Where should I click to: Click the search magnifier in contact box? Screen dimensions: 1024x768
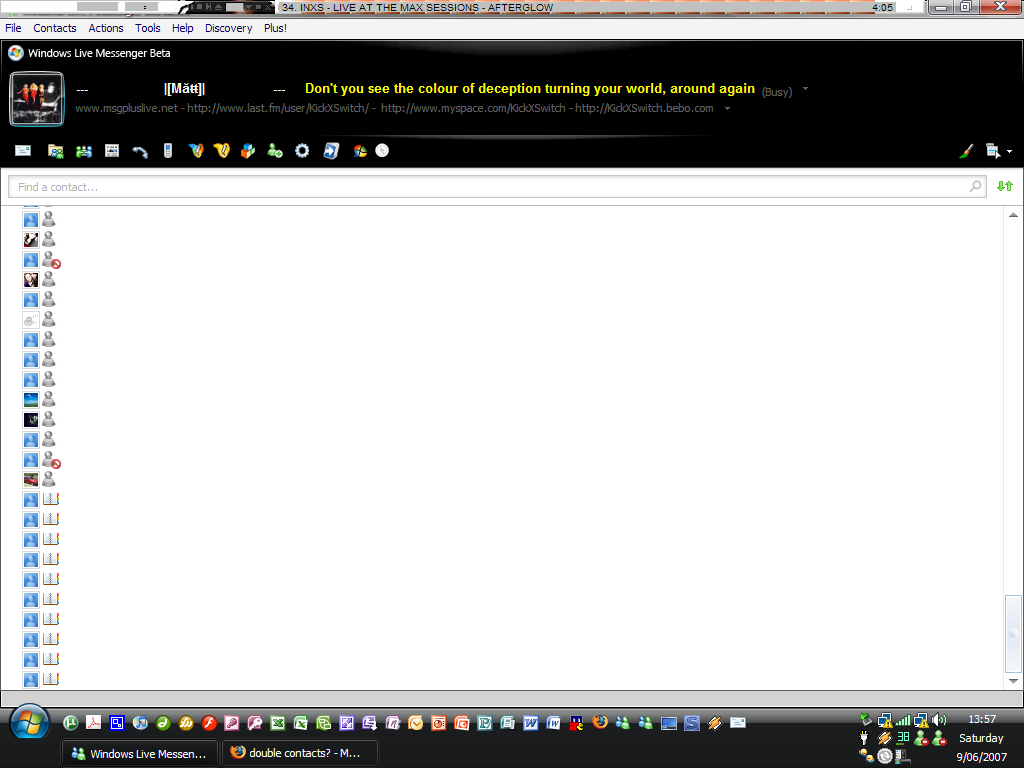976,186
